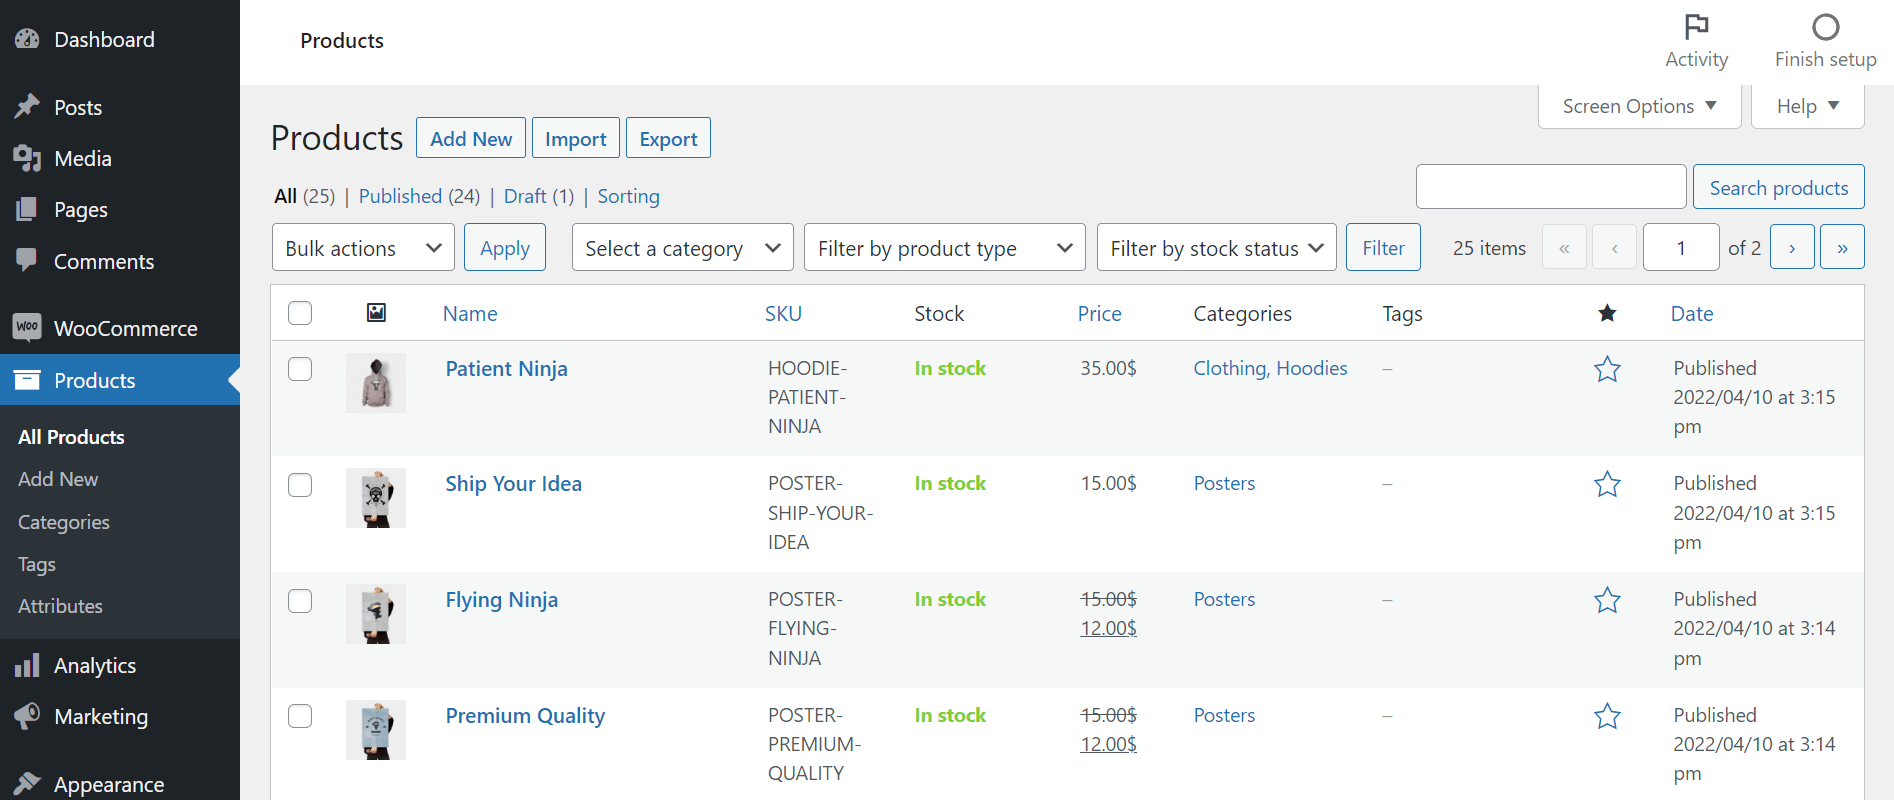1894x800 pixels.
Task: Open the Activity flag icon
Action: point(1697,26)
